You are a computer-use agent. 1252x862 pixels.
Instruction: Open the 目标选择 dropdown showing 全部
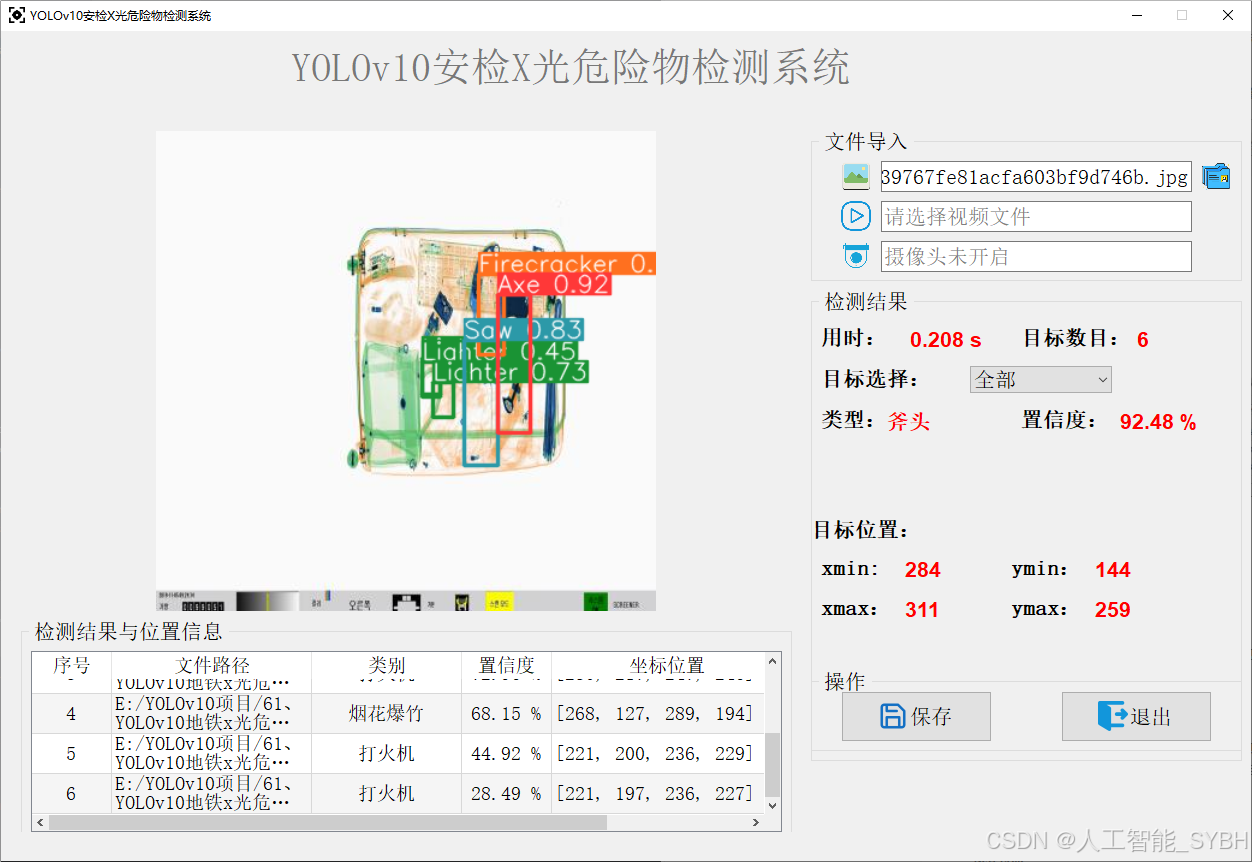pyautogui.click(x=1040, y=379)
